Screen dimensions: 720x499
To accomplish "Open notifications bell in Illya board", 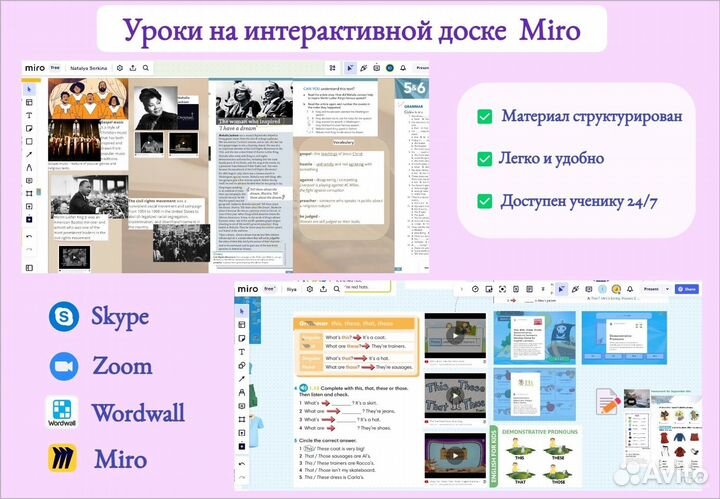I will pos(630,289).
